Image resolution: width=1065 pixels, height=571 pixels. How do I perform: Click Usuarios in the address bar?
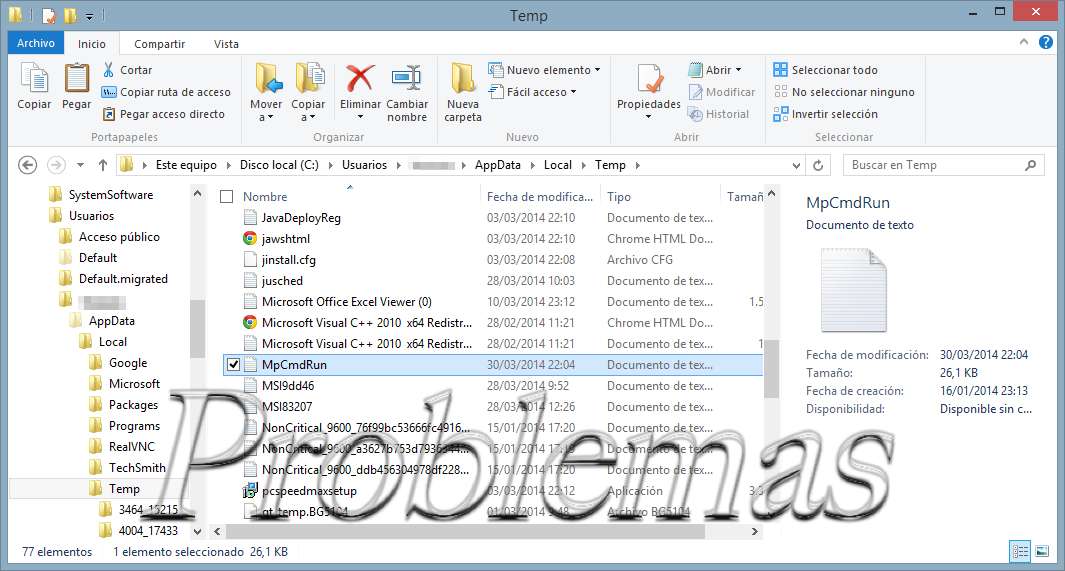(x=364, y=165)
